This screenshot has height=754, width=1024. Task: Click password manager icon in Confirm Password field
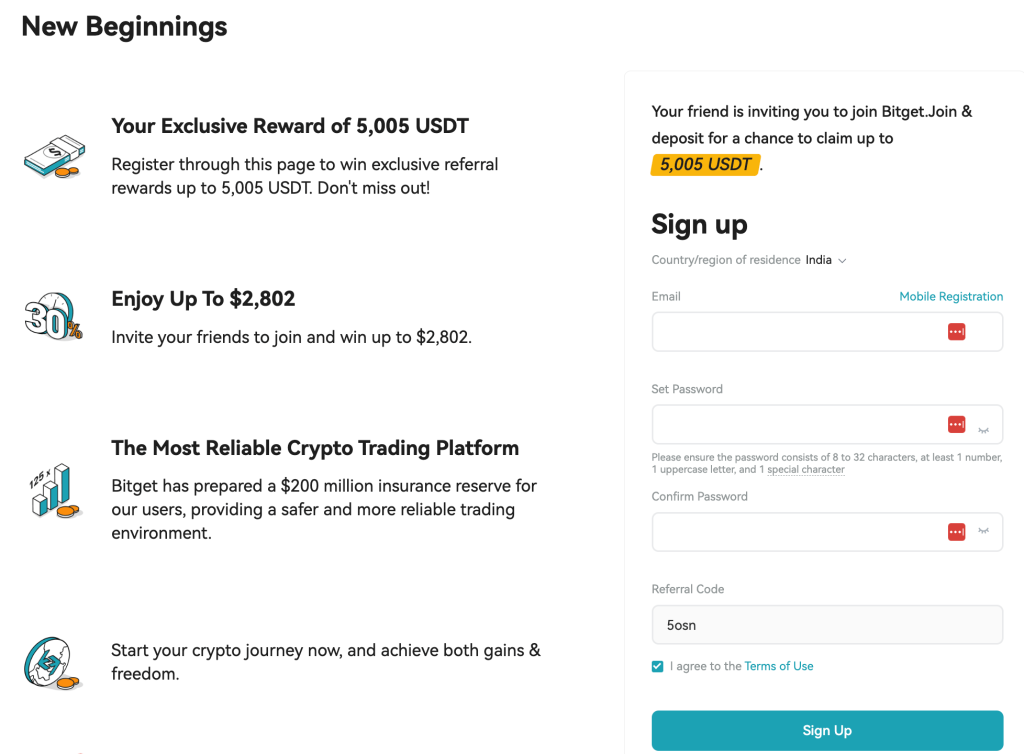click(x=956, y=532)
